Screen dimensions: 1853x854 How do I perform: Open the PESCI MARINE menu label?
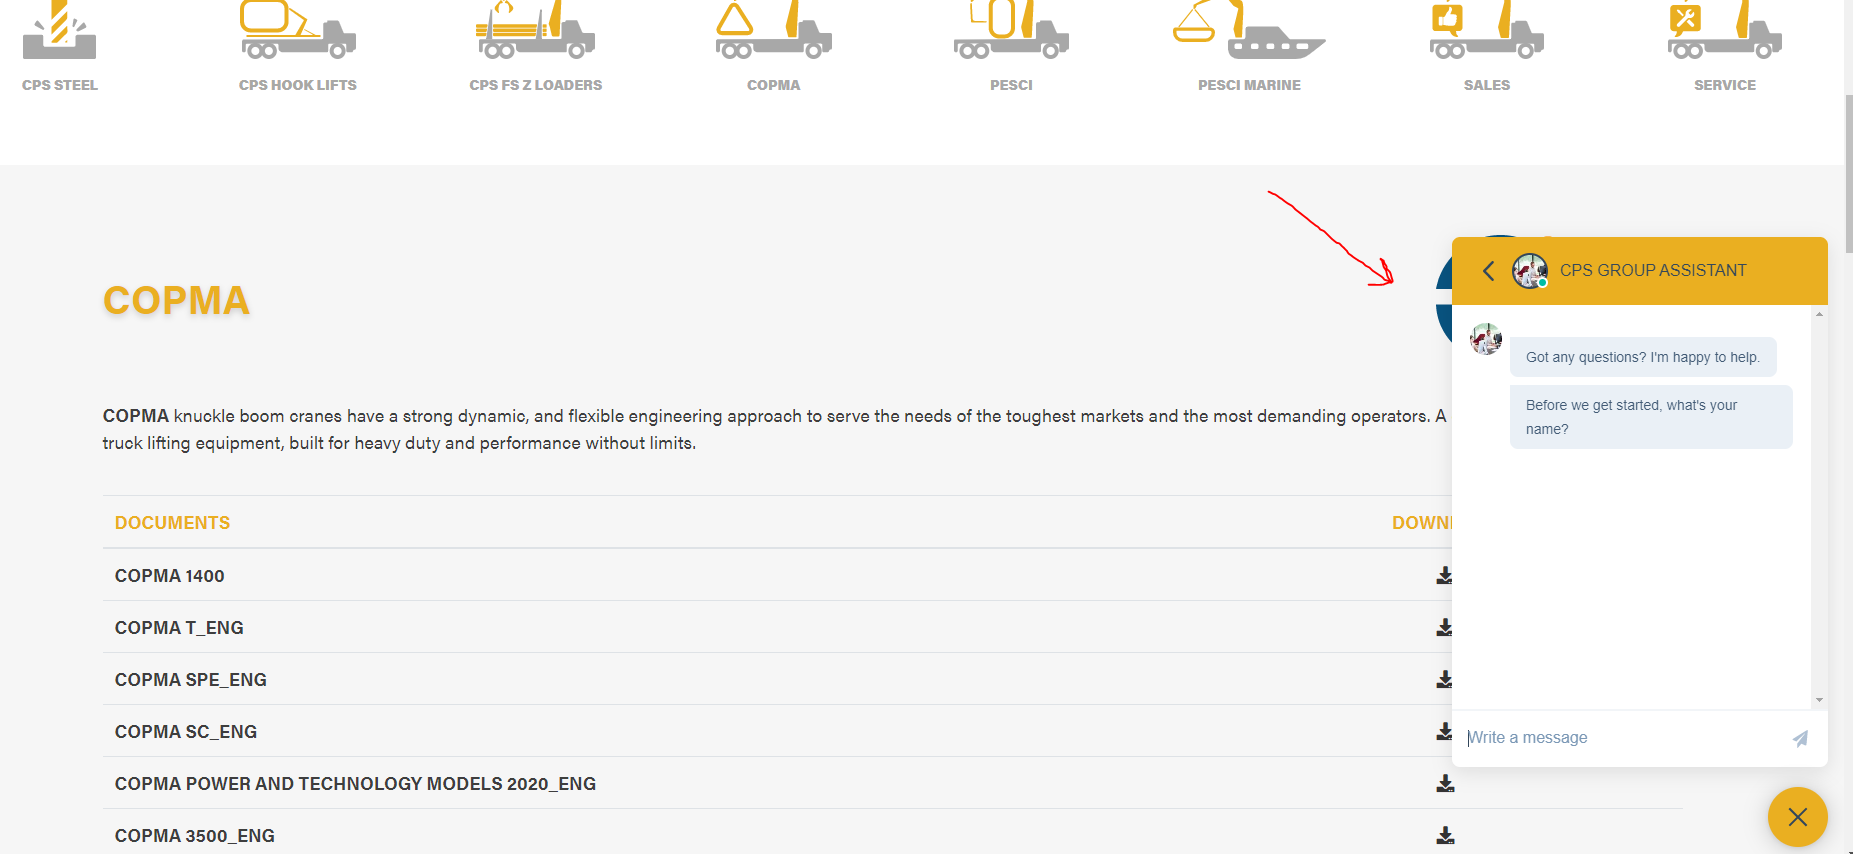point(1249,85)
